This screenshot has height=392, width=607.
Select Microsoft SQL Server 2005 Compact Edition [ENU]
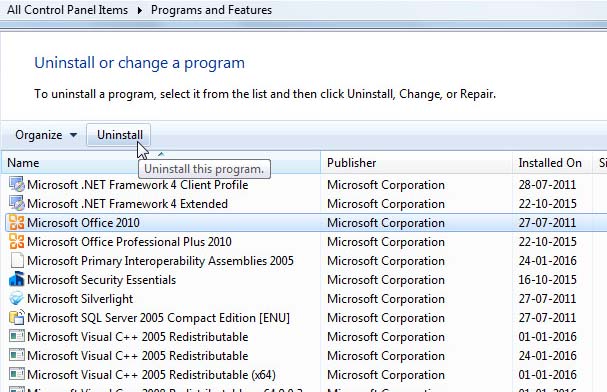coord(158,318)
